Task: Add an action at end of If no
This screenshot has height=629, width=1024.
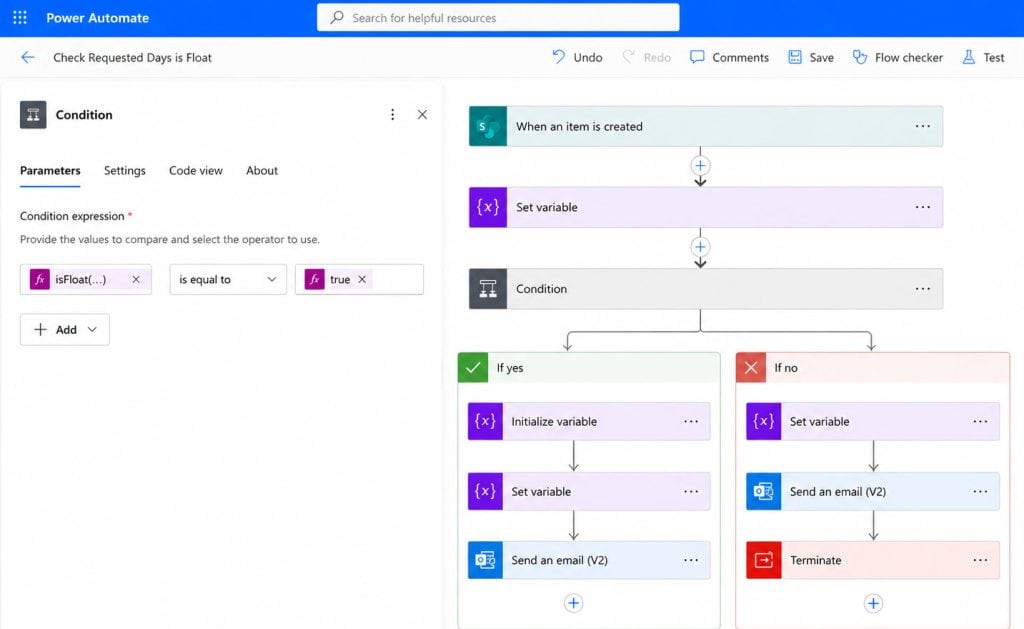Action: tap(873, 603)
